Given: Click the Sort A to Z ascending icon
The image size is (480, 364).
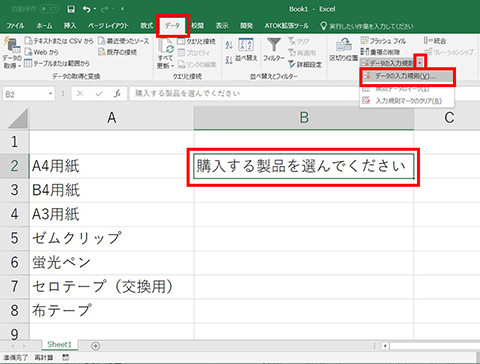Looking at the screenshot, I should (x=229, y=45).
